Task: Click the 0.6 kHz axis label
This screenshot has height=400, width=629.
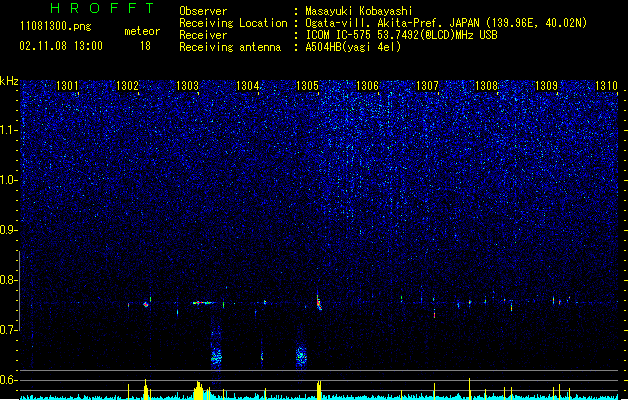Action: [9, 380]
